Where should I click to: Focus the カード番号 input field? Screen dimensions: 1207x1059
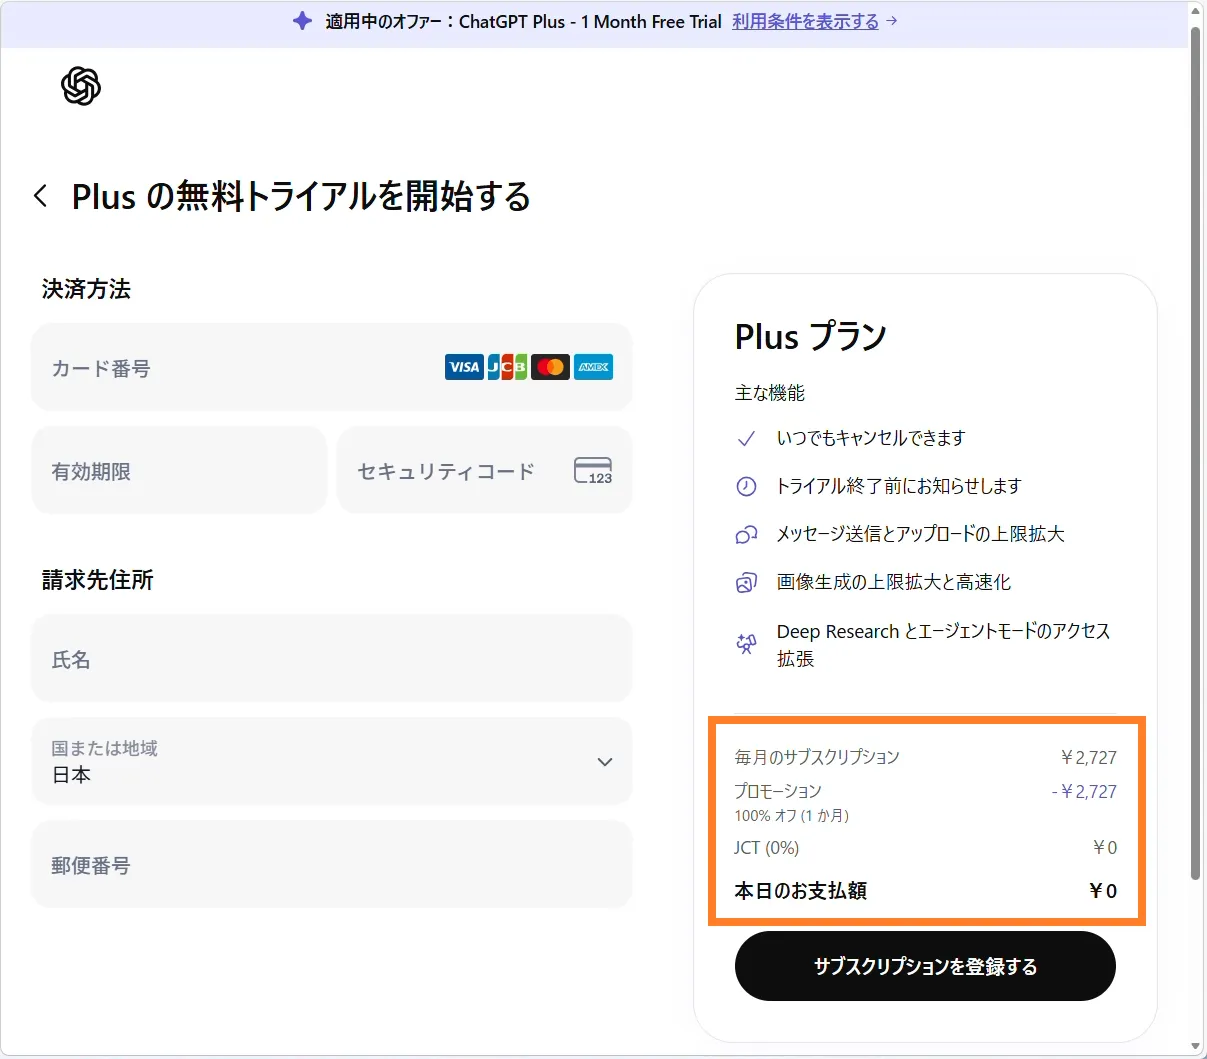point(240,368)
